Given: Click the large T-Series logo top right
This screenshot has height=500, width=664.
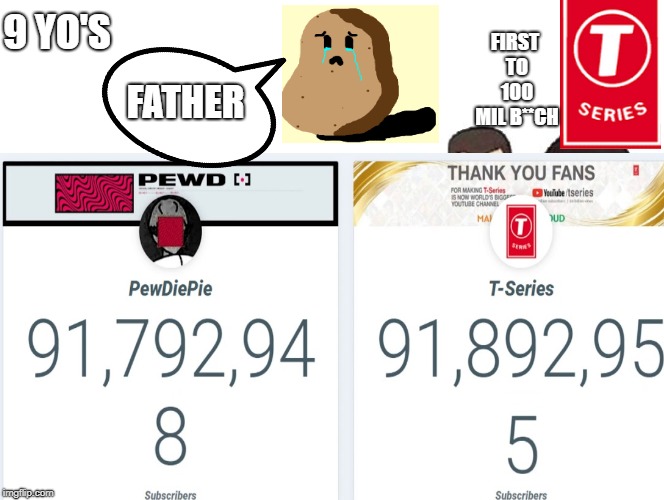Looking at the screenshot, I should tap(611, 74).
